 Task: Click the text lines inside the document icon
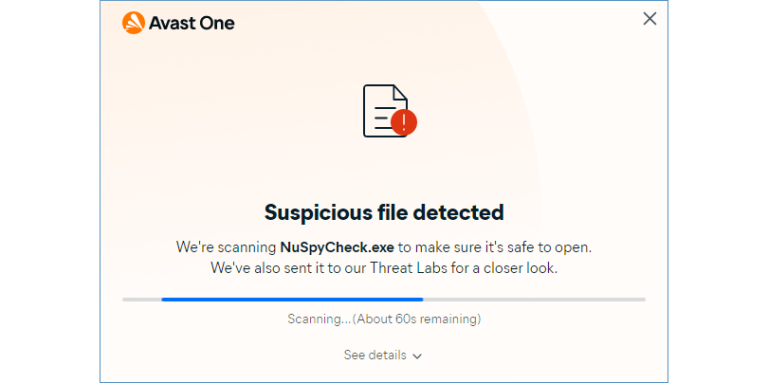tap(383, 116)
